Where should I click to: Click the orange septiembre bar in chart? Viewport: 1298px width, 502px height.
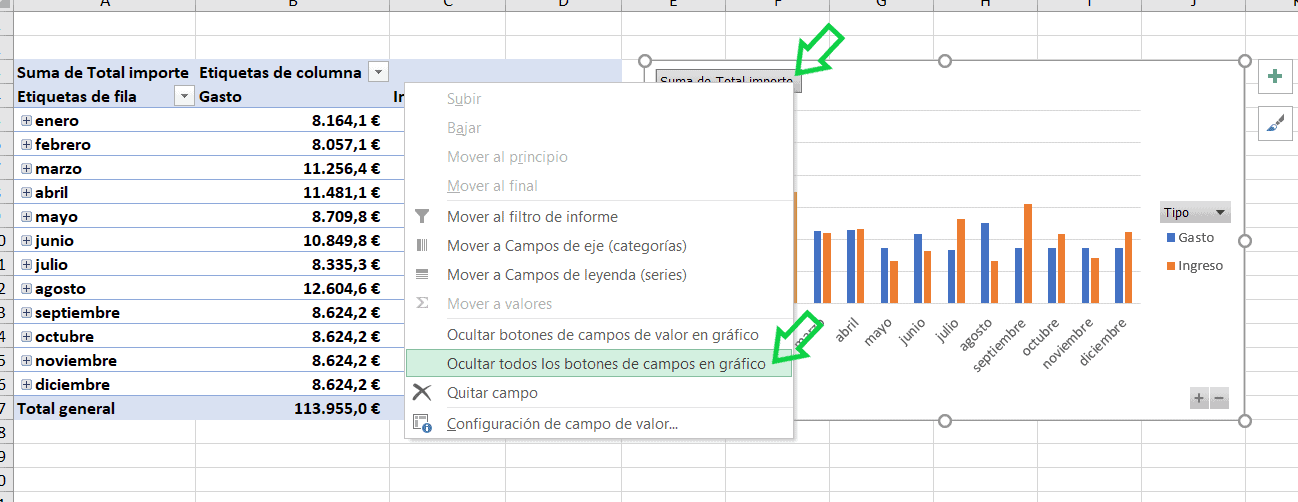(1028, 253)
